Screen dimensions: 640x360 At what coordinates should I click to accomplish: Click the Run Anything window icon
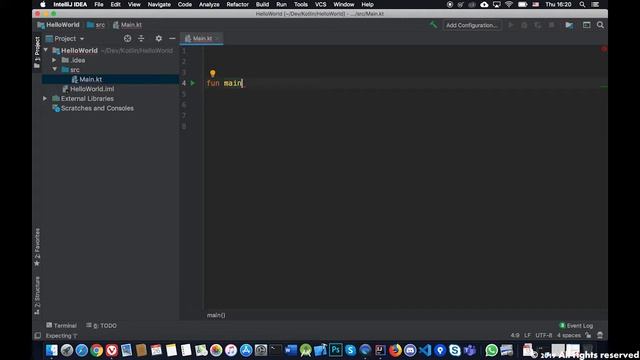click(587, 25)
